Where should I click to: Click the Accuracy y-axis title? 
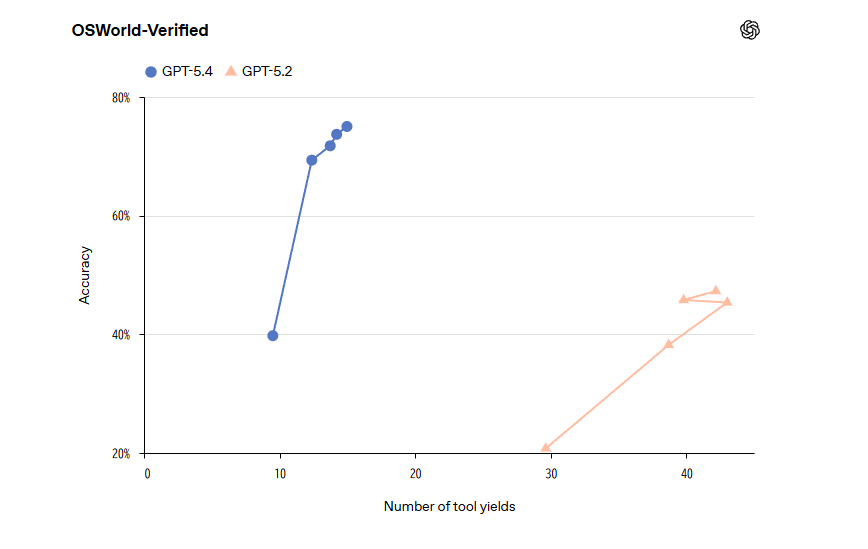85,275
